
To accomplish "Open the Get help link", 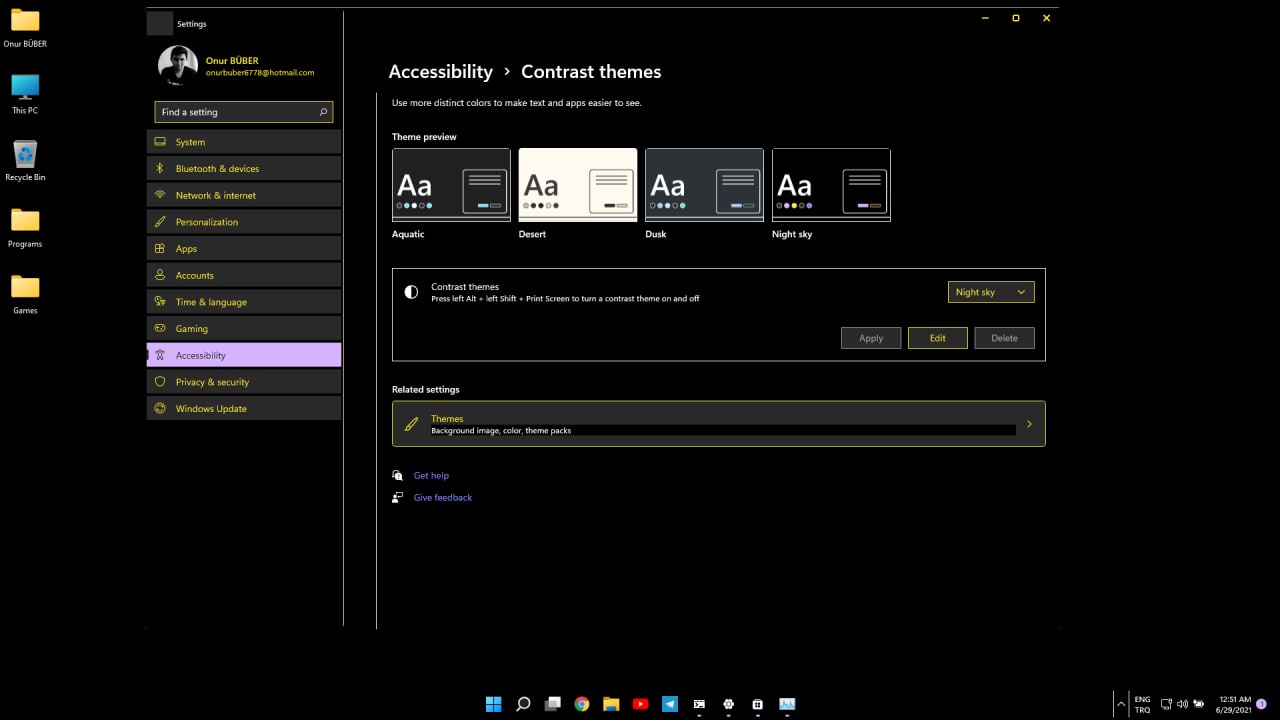I will (x=431, y=476).
